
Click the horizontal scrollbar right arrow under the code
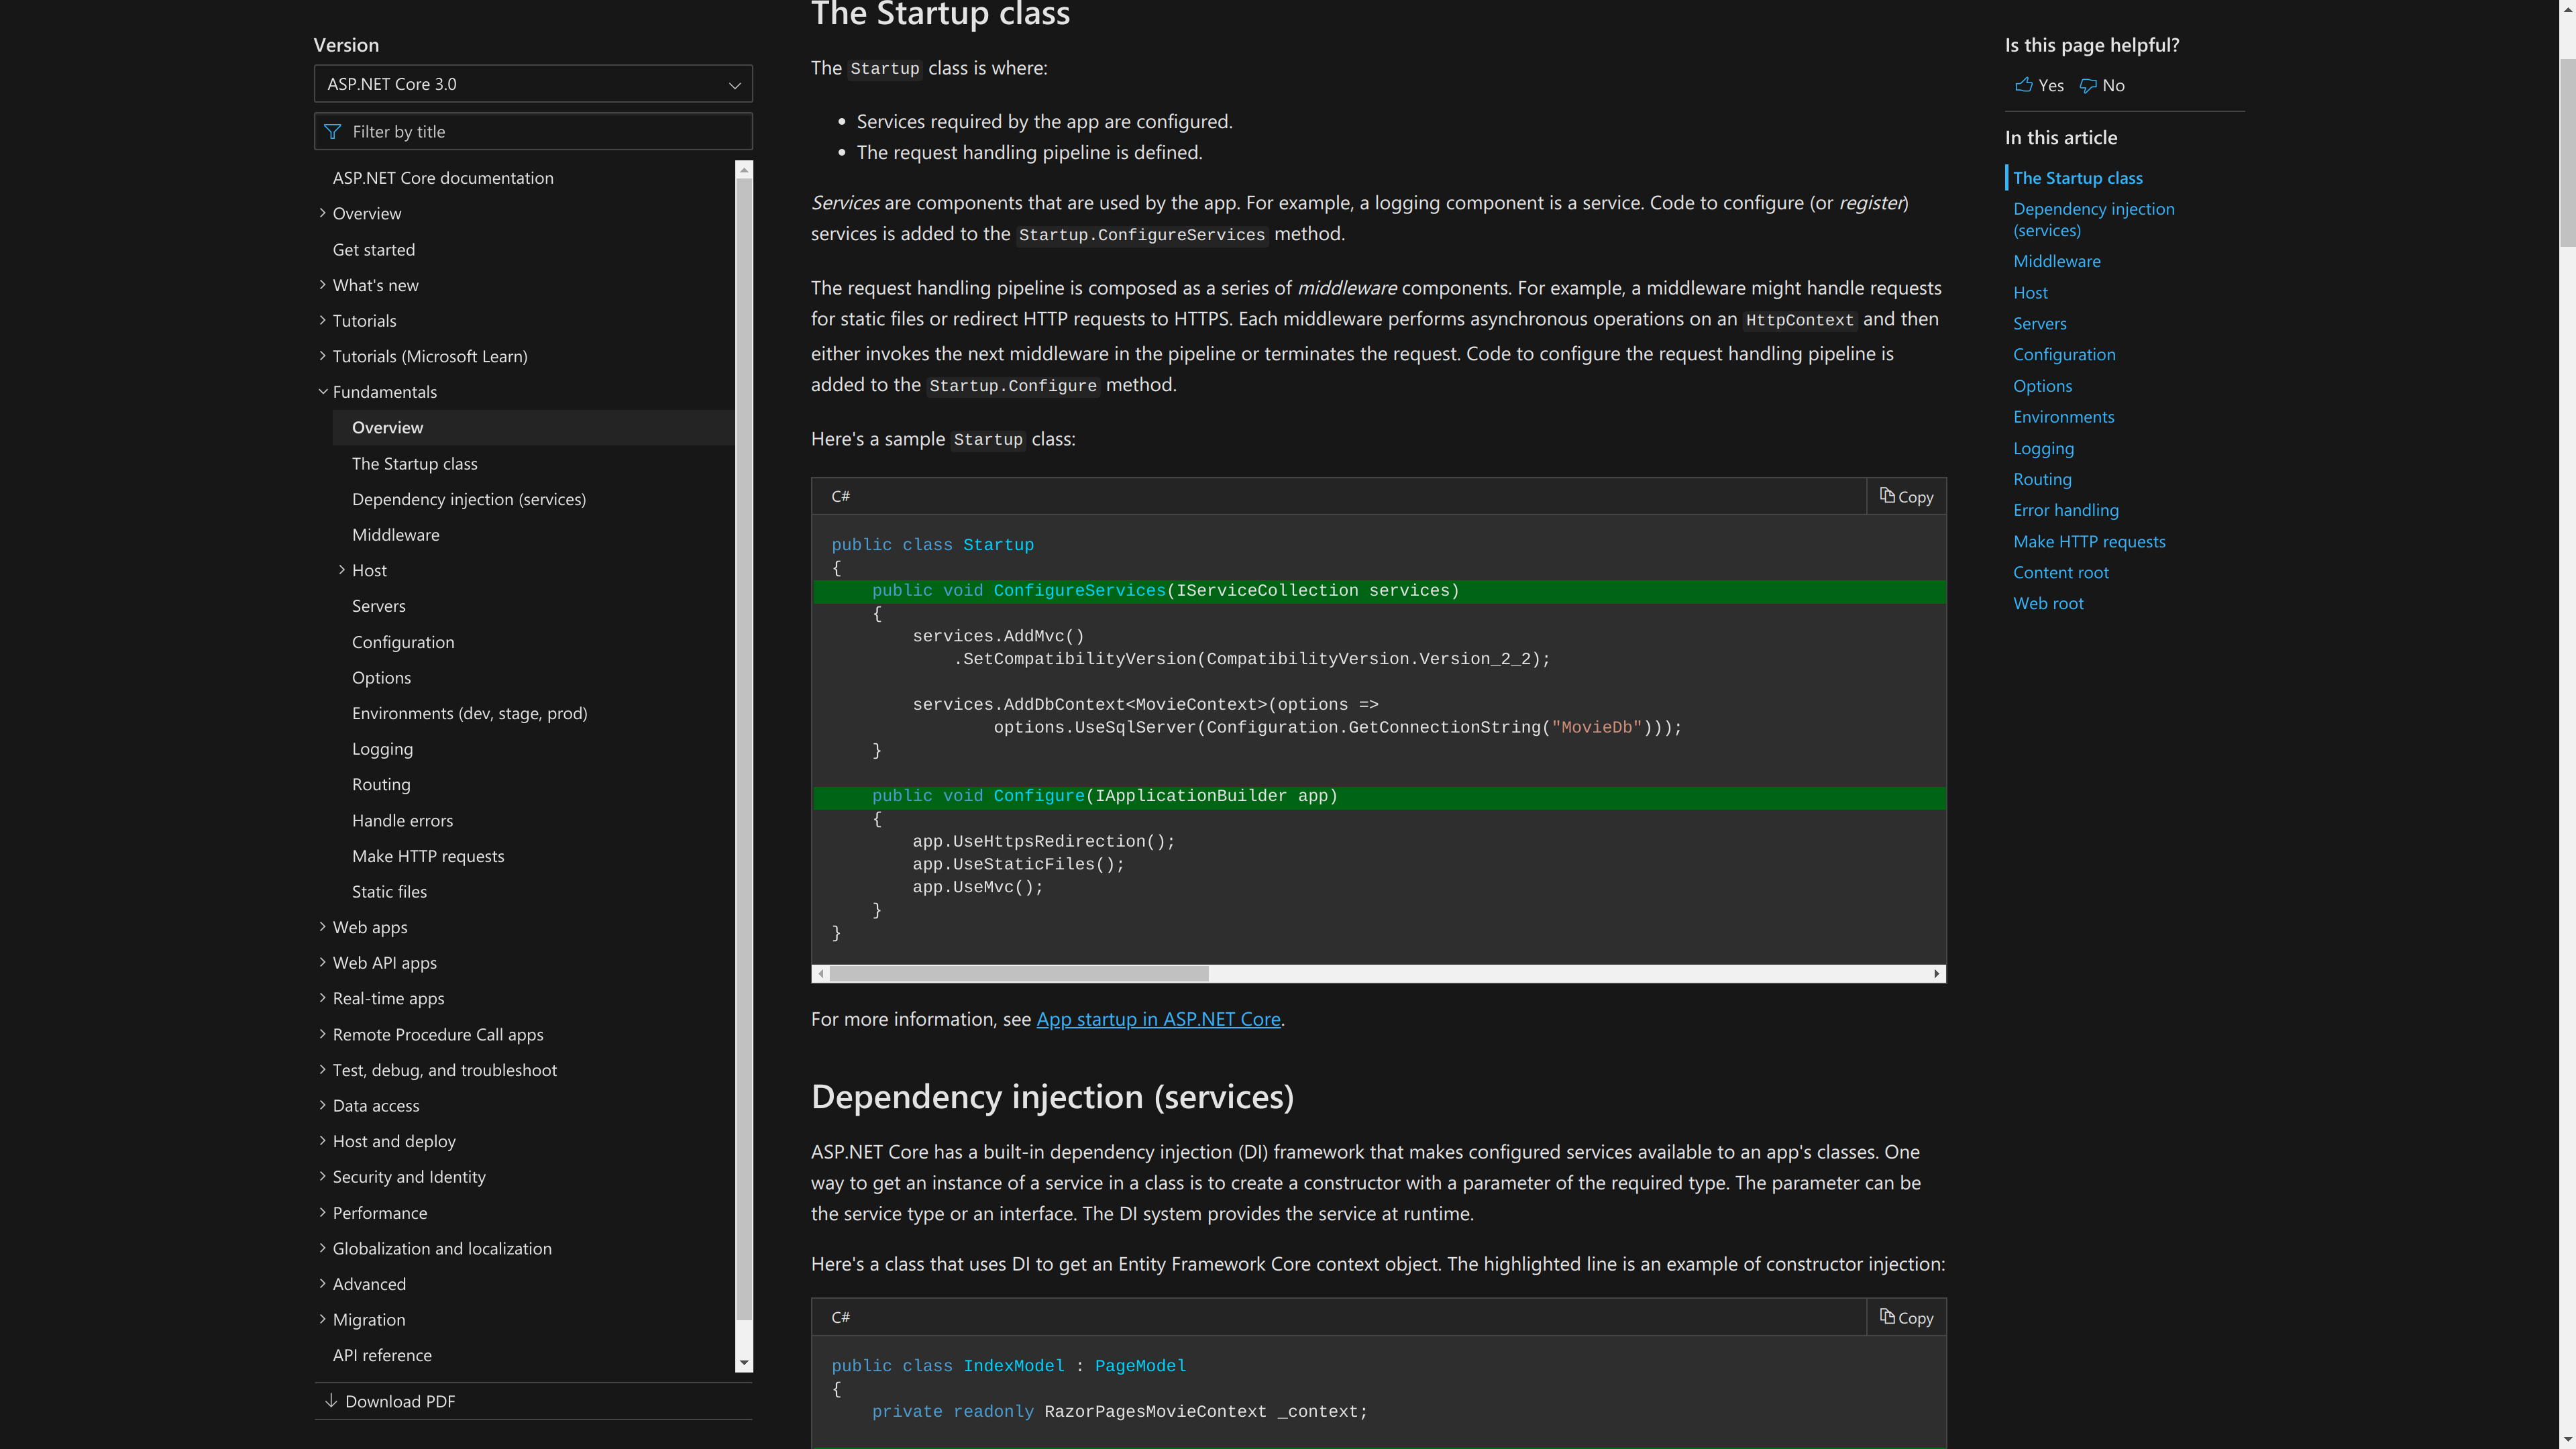tap(1936, 973)
